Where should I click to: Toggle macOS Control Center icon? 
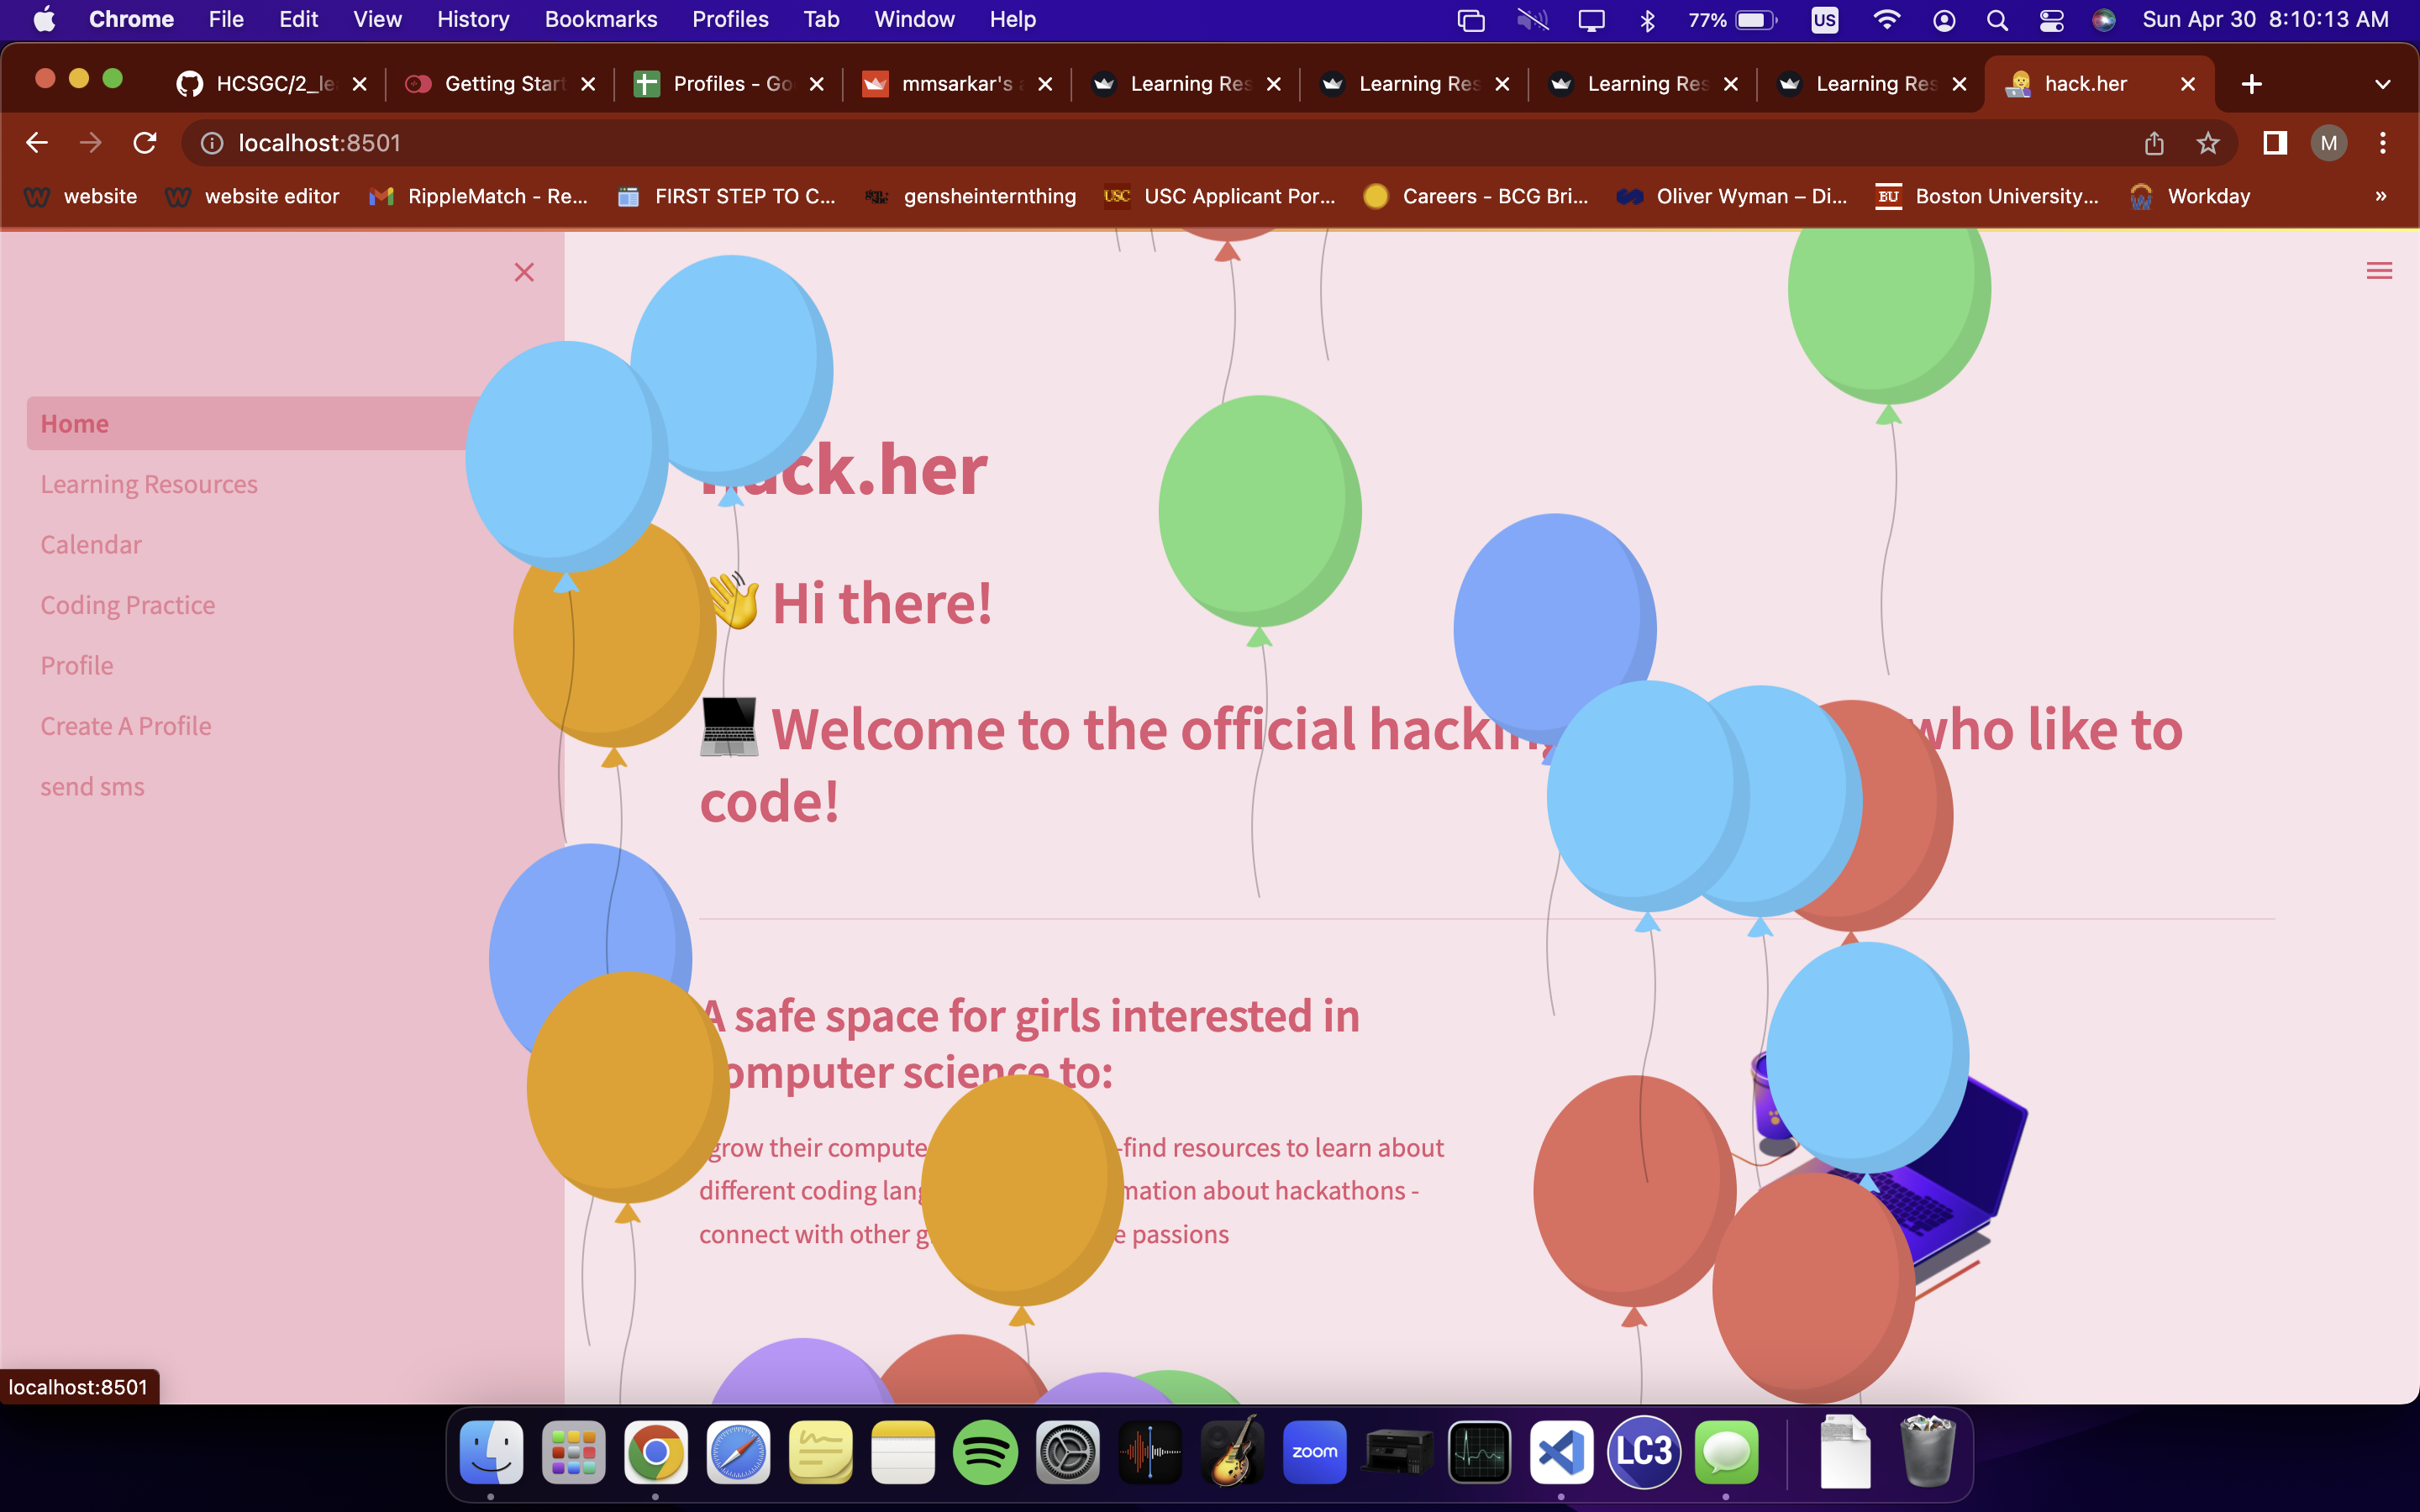2051,20
